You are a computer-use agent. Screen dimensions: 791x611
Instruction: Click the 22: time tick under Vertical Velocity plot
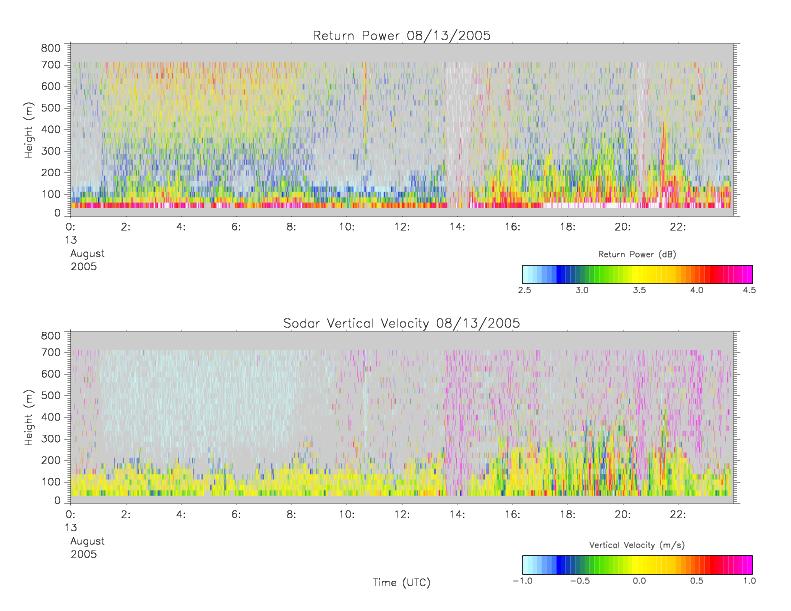point(678,515)
